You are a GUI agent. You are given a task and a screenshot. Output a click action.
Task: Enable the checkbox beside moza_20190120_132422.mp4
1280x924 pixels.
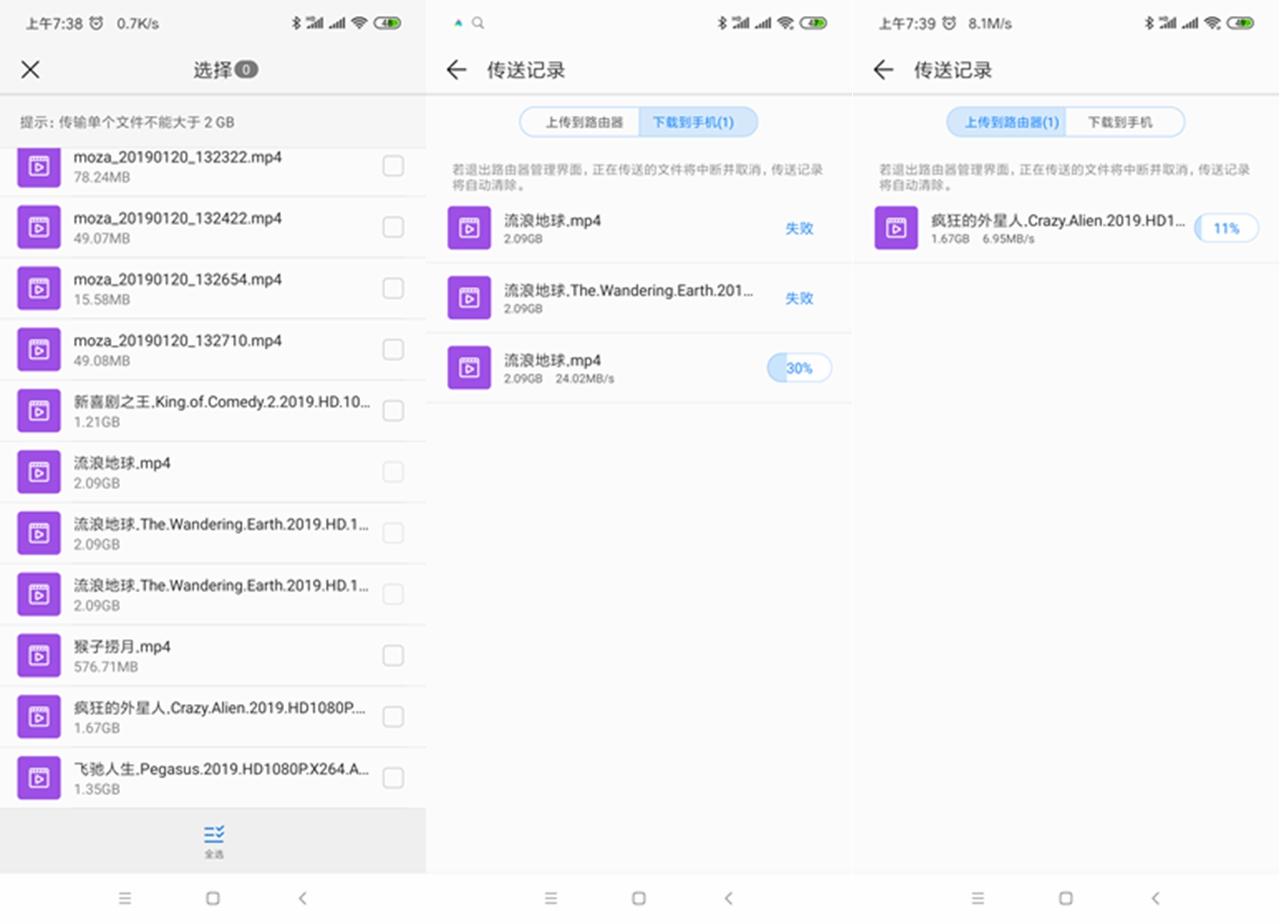393,227
